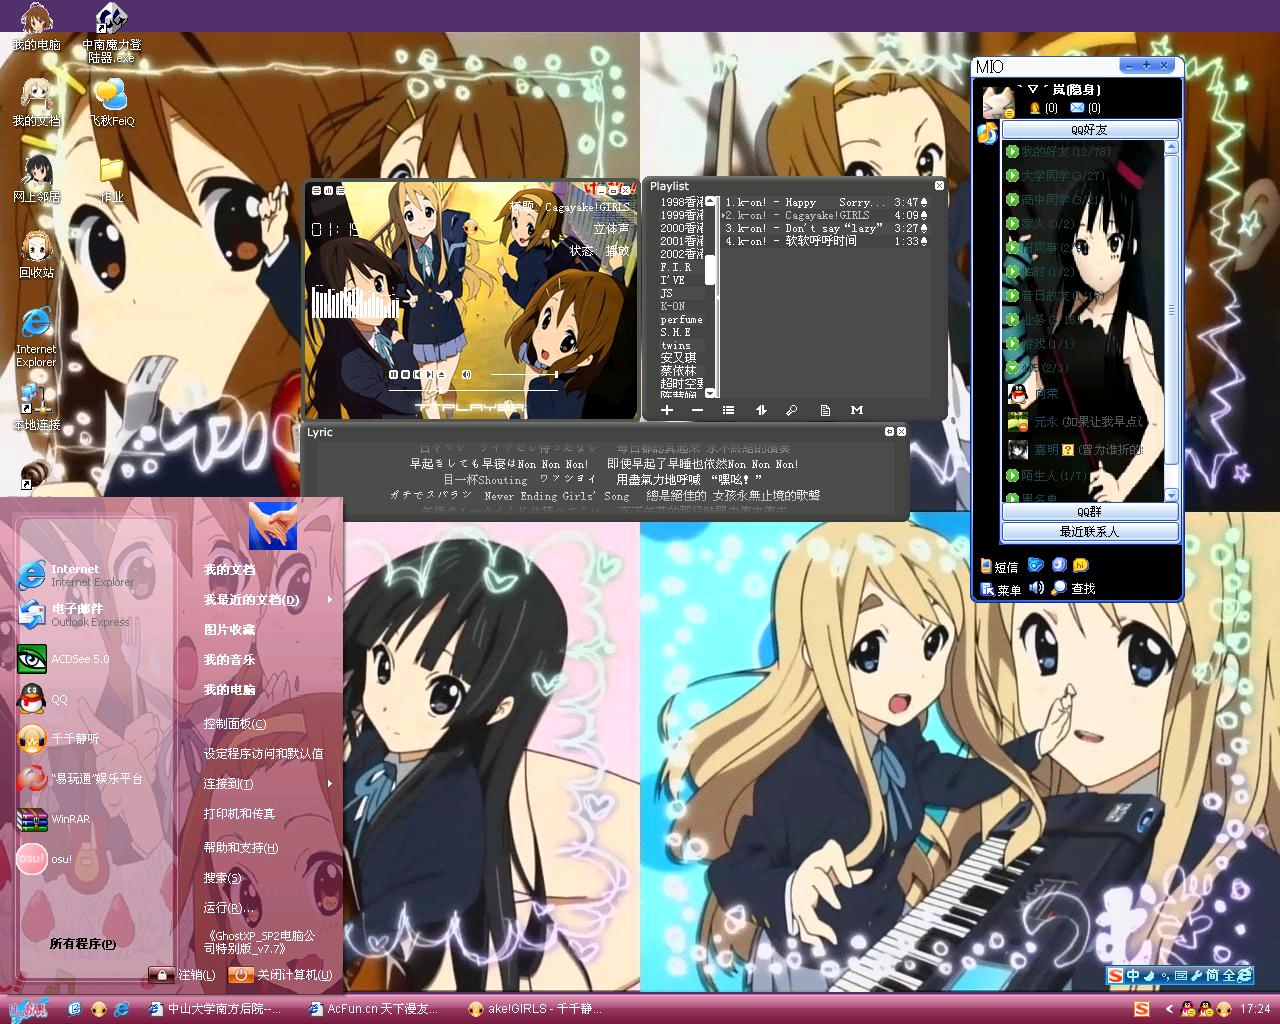This screenshot has height=1024, width=1280.
Task: Expand '高中同学' group in QQ
Action: point(1055,200)
